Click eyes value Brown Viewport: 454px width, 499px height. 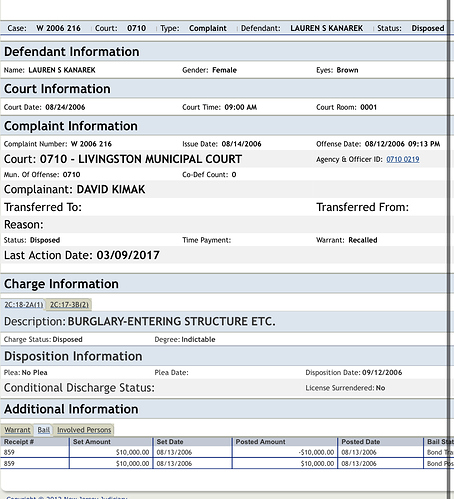(x=347, y=70)
